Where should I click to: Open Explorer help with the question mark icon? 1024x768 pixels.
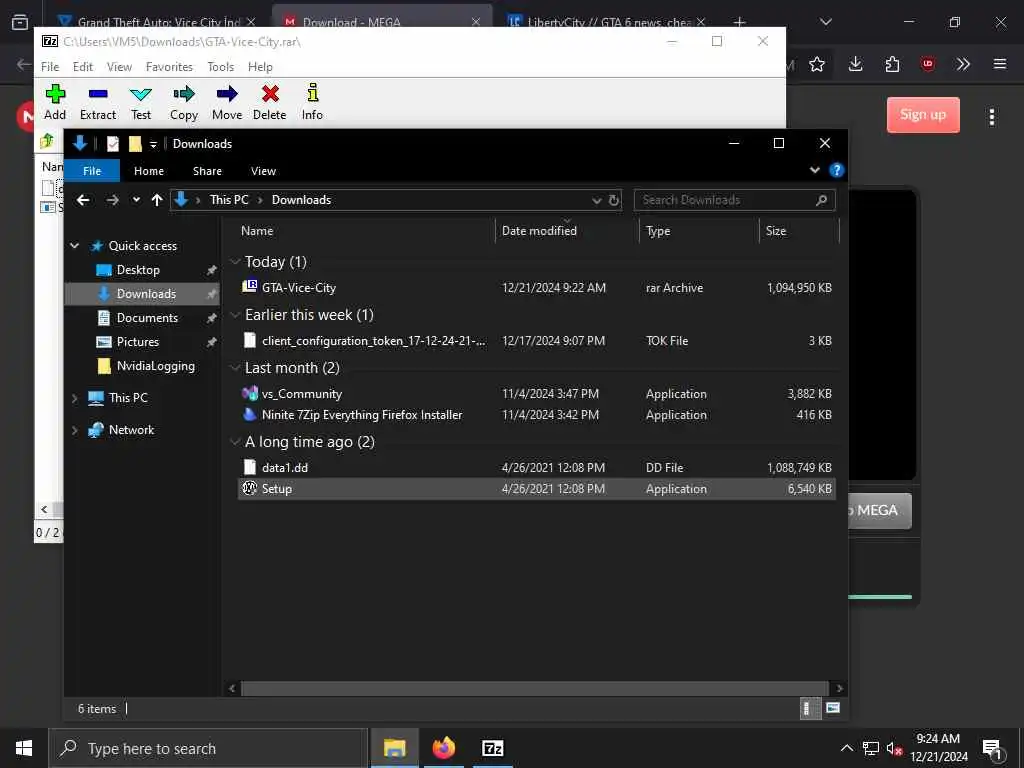836,170
